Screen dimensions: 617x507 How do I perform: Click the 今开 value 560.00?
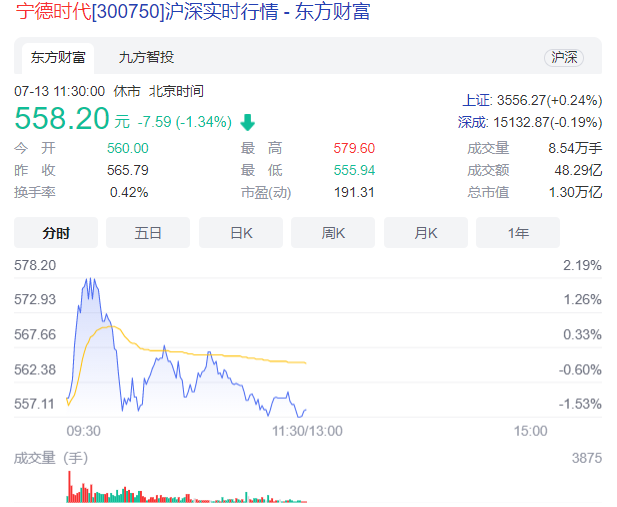[x=128, y=148]
